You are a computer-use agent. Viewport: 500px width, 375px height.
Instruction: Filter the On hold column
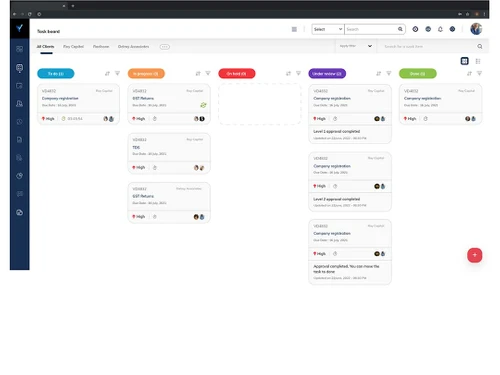(298, 73)
